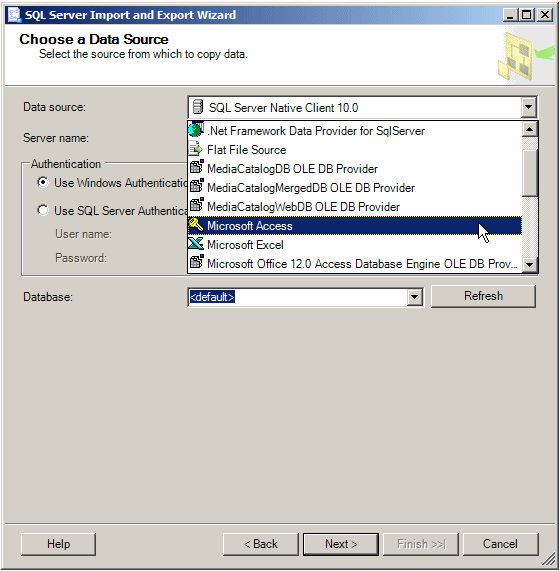This screenshot has width=560, height=571.
Task: Click the Microsoft Excel icon
Action: [196, 244]
